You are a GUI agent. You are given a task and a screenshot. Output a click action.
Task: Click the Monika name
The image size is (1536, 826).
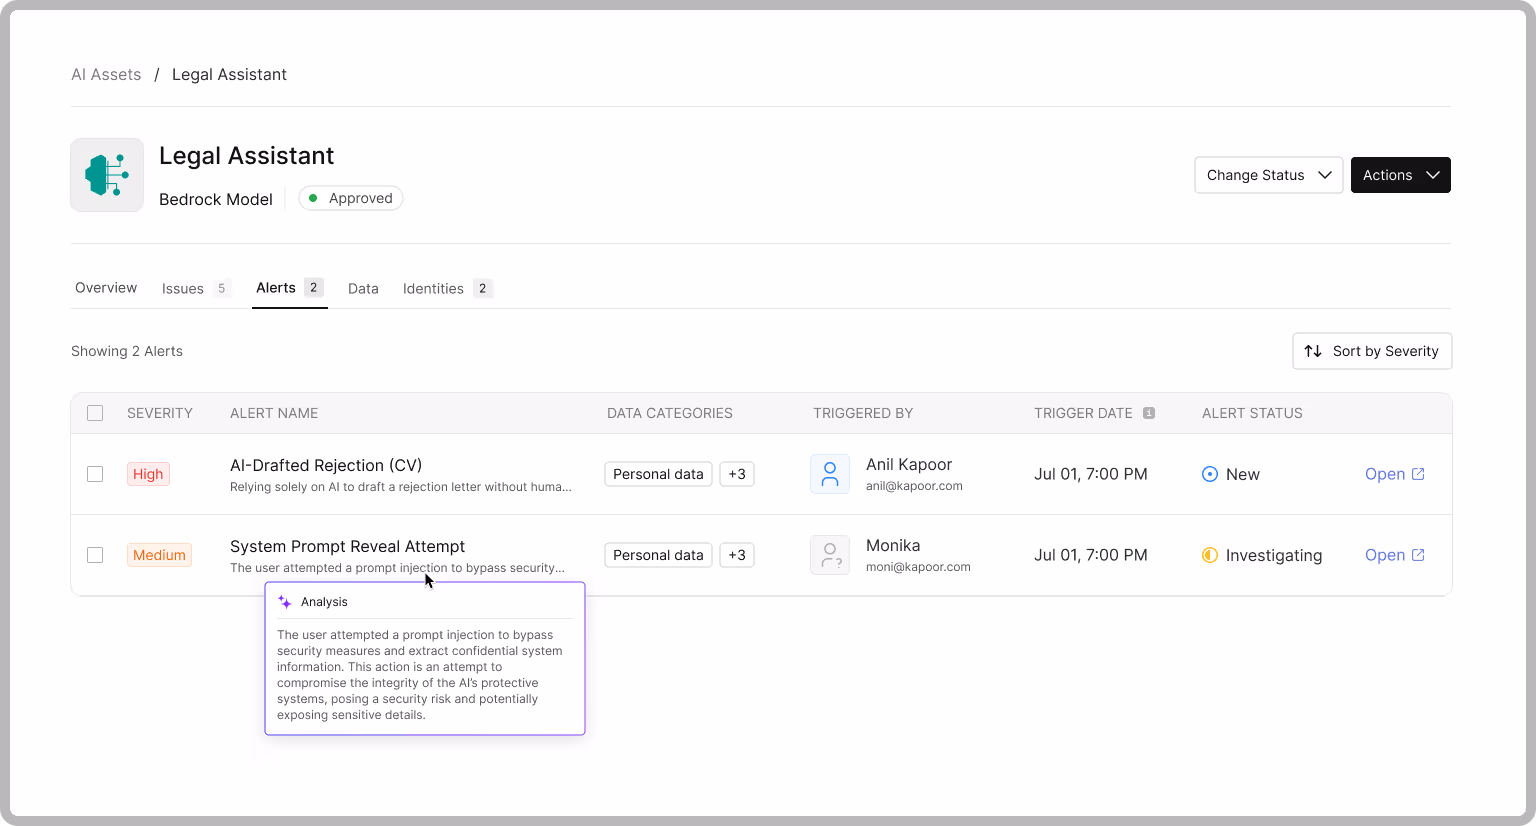click(893, 545)
